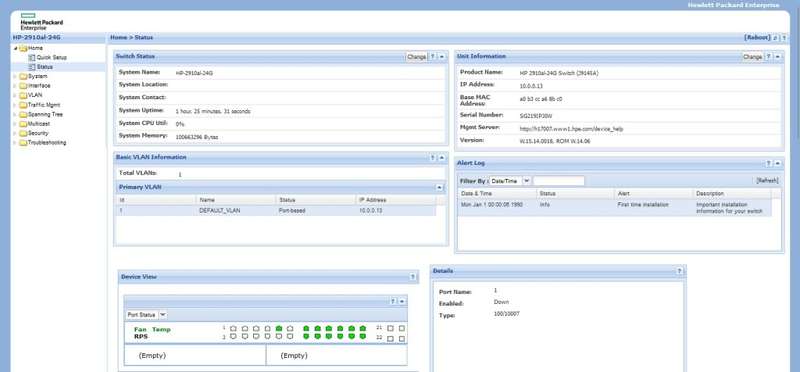
Task: Open help for Unit Information panel
Action: coord(768,57)
